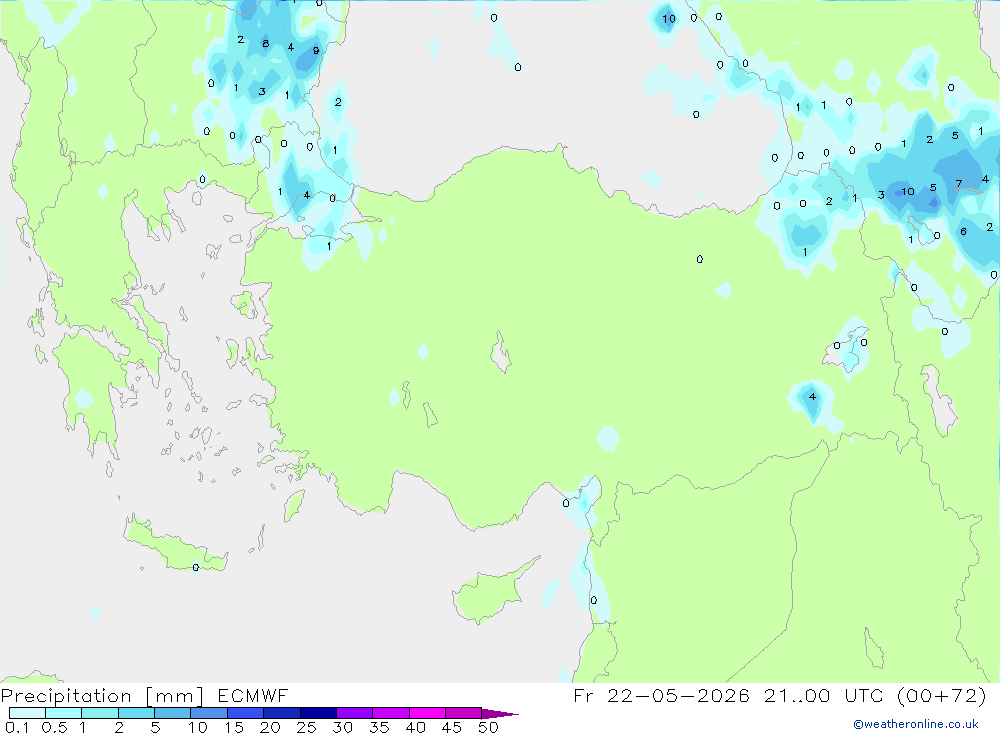Pick the 45–50 mm legend color swatch
1000x733 pixels.
(x=464, y=713)
